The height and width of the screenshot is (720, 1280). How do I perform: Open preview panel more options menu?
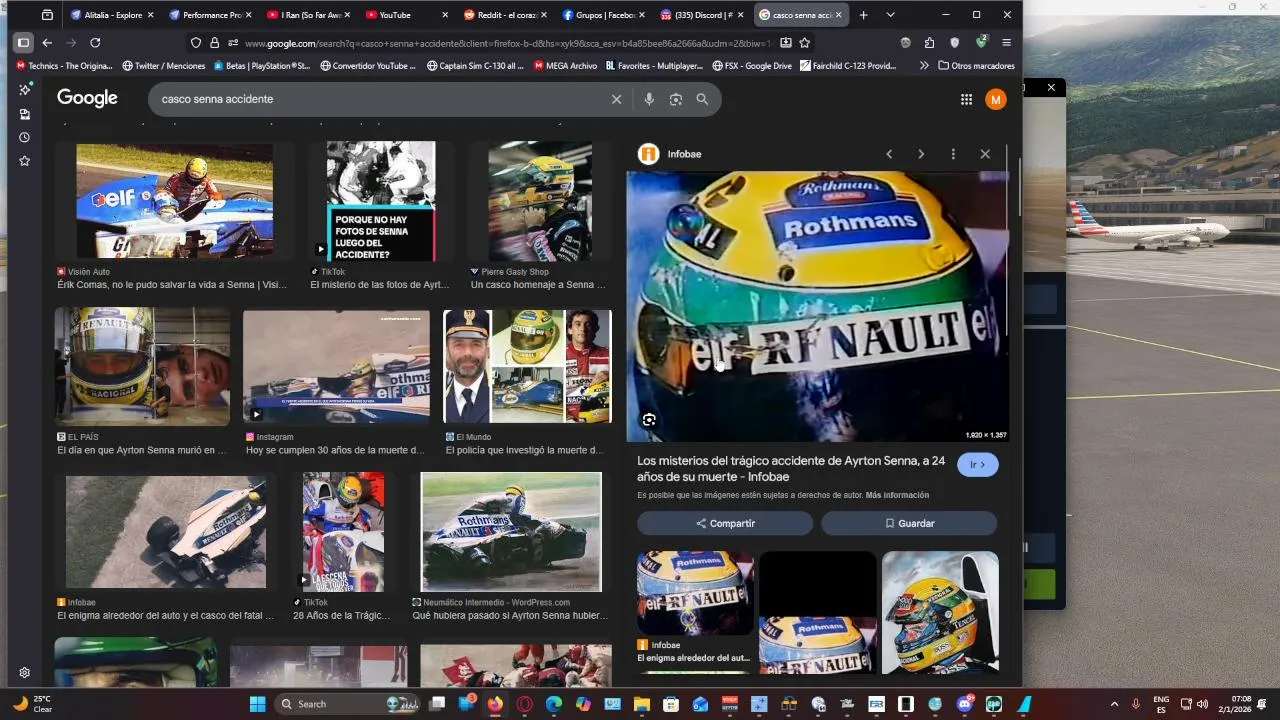pos(953,154)
